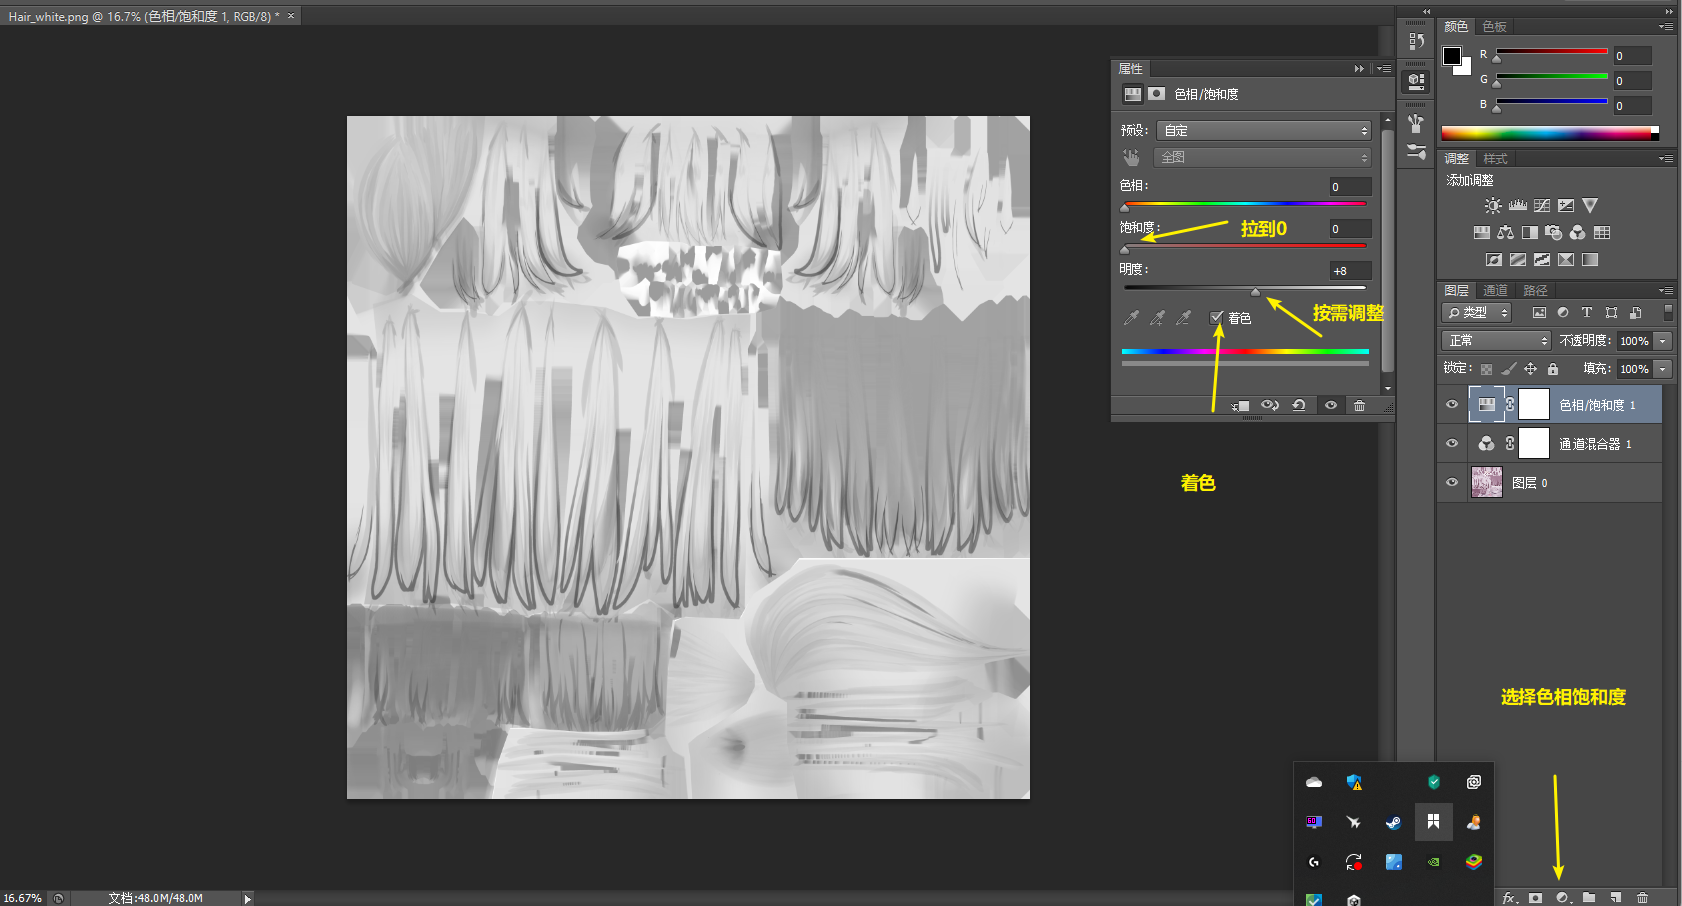The image size is (1682, 906).
Task: Hide the 通道混合器 1 layer
Action: (1452, 443)
